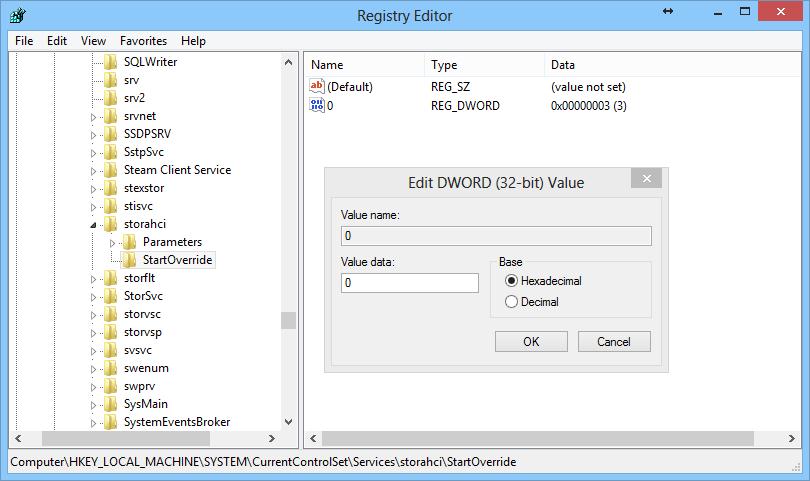Click the (Default) string value icon
Viewport: 810px width, 481px height.
[x=317, y=86]
